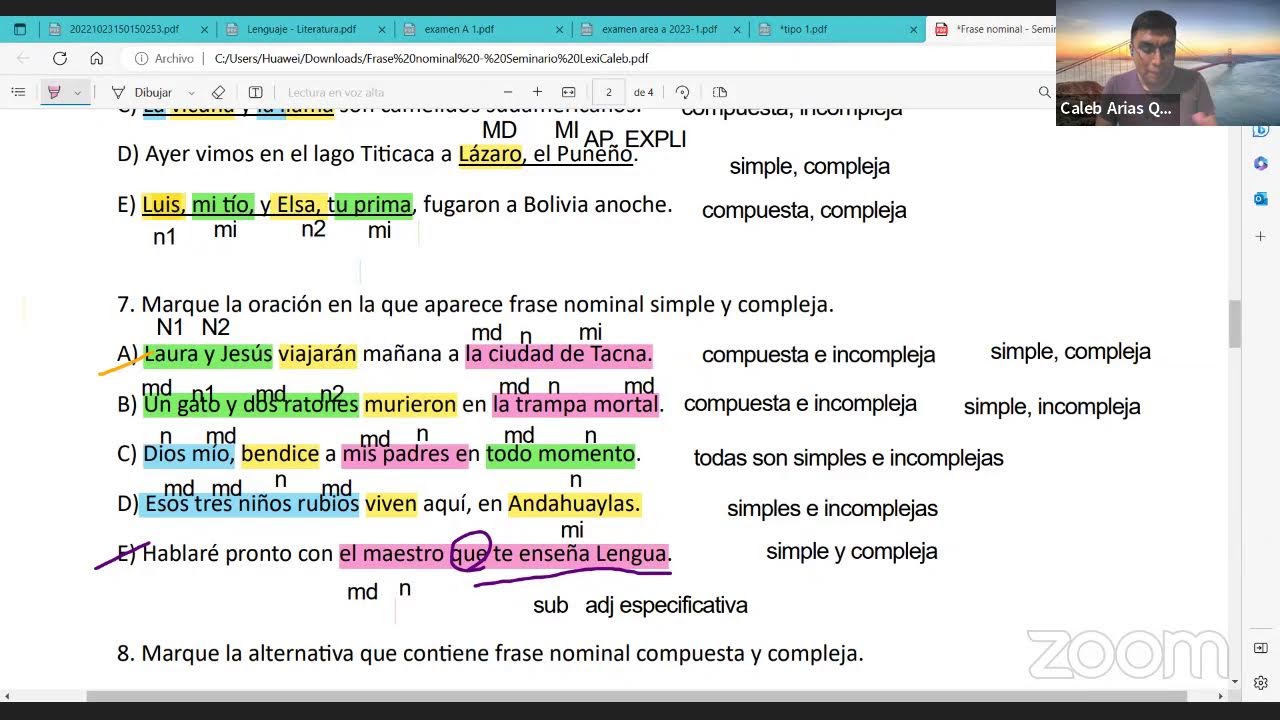Toggle fit-to-width page view
Viewport: 1280px width, 720px height.
[x=568, y=92]
